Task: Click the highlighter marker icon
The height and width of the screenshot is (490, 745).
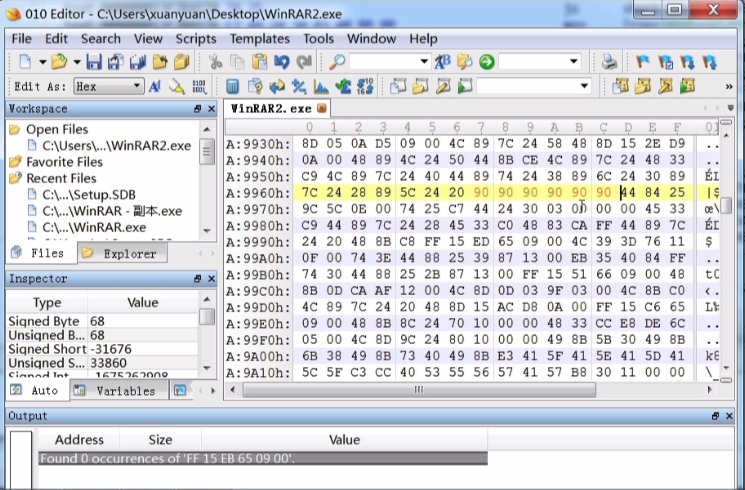Action: point(177,86)
